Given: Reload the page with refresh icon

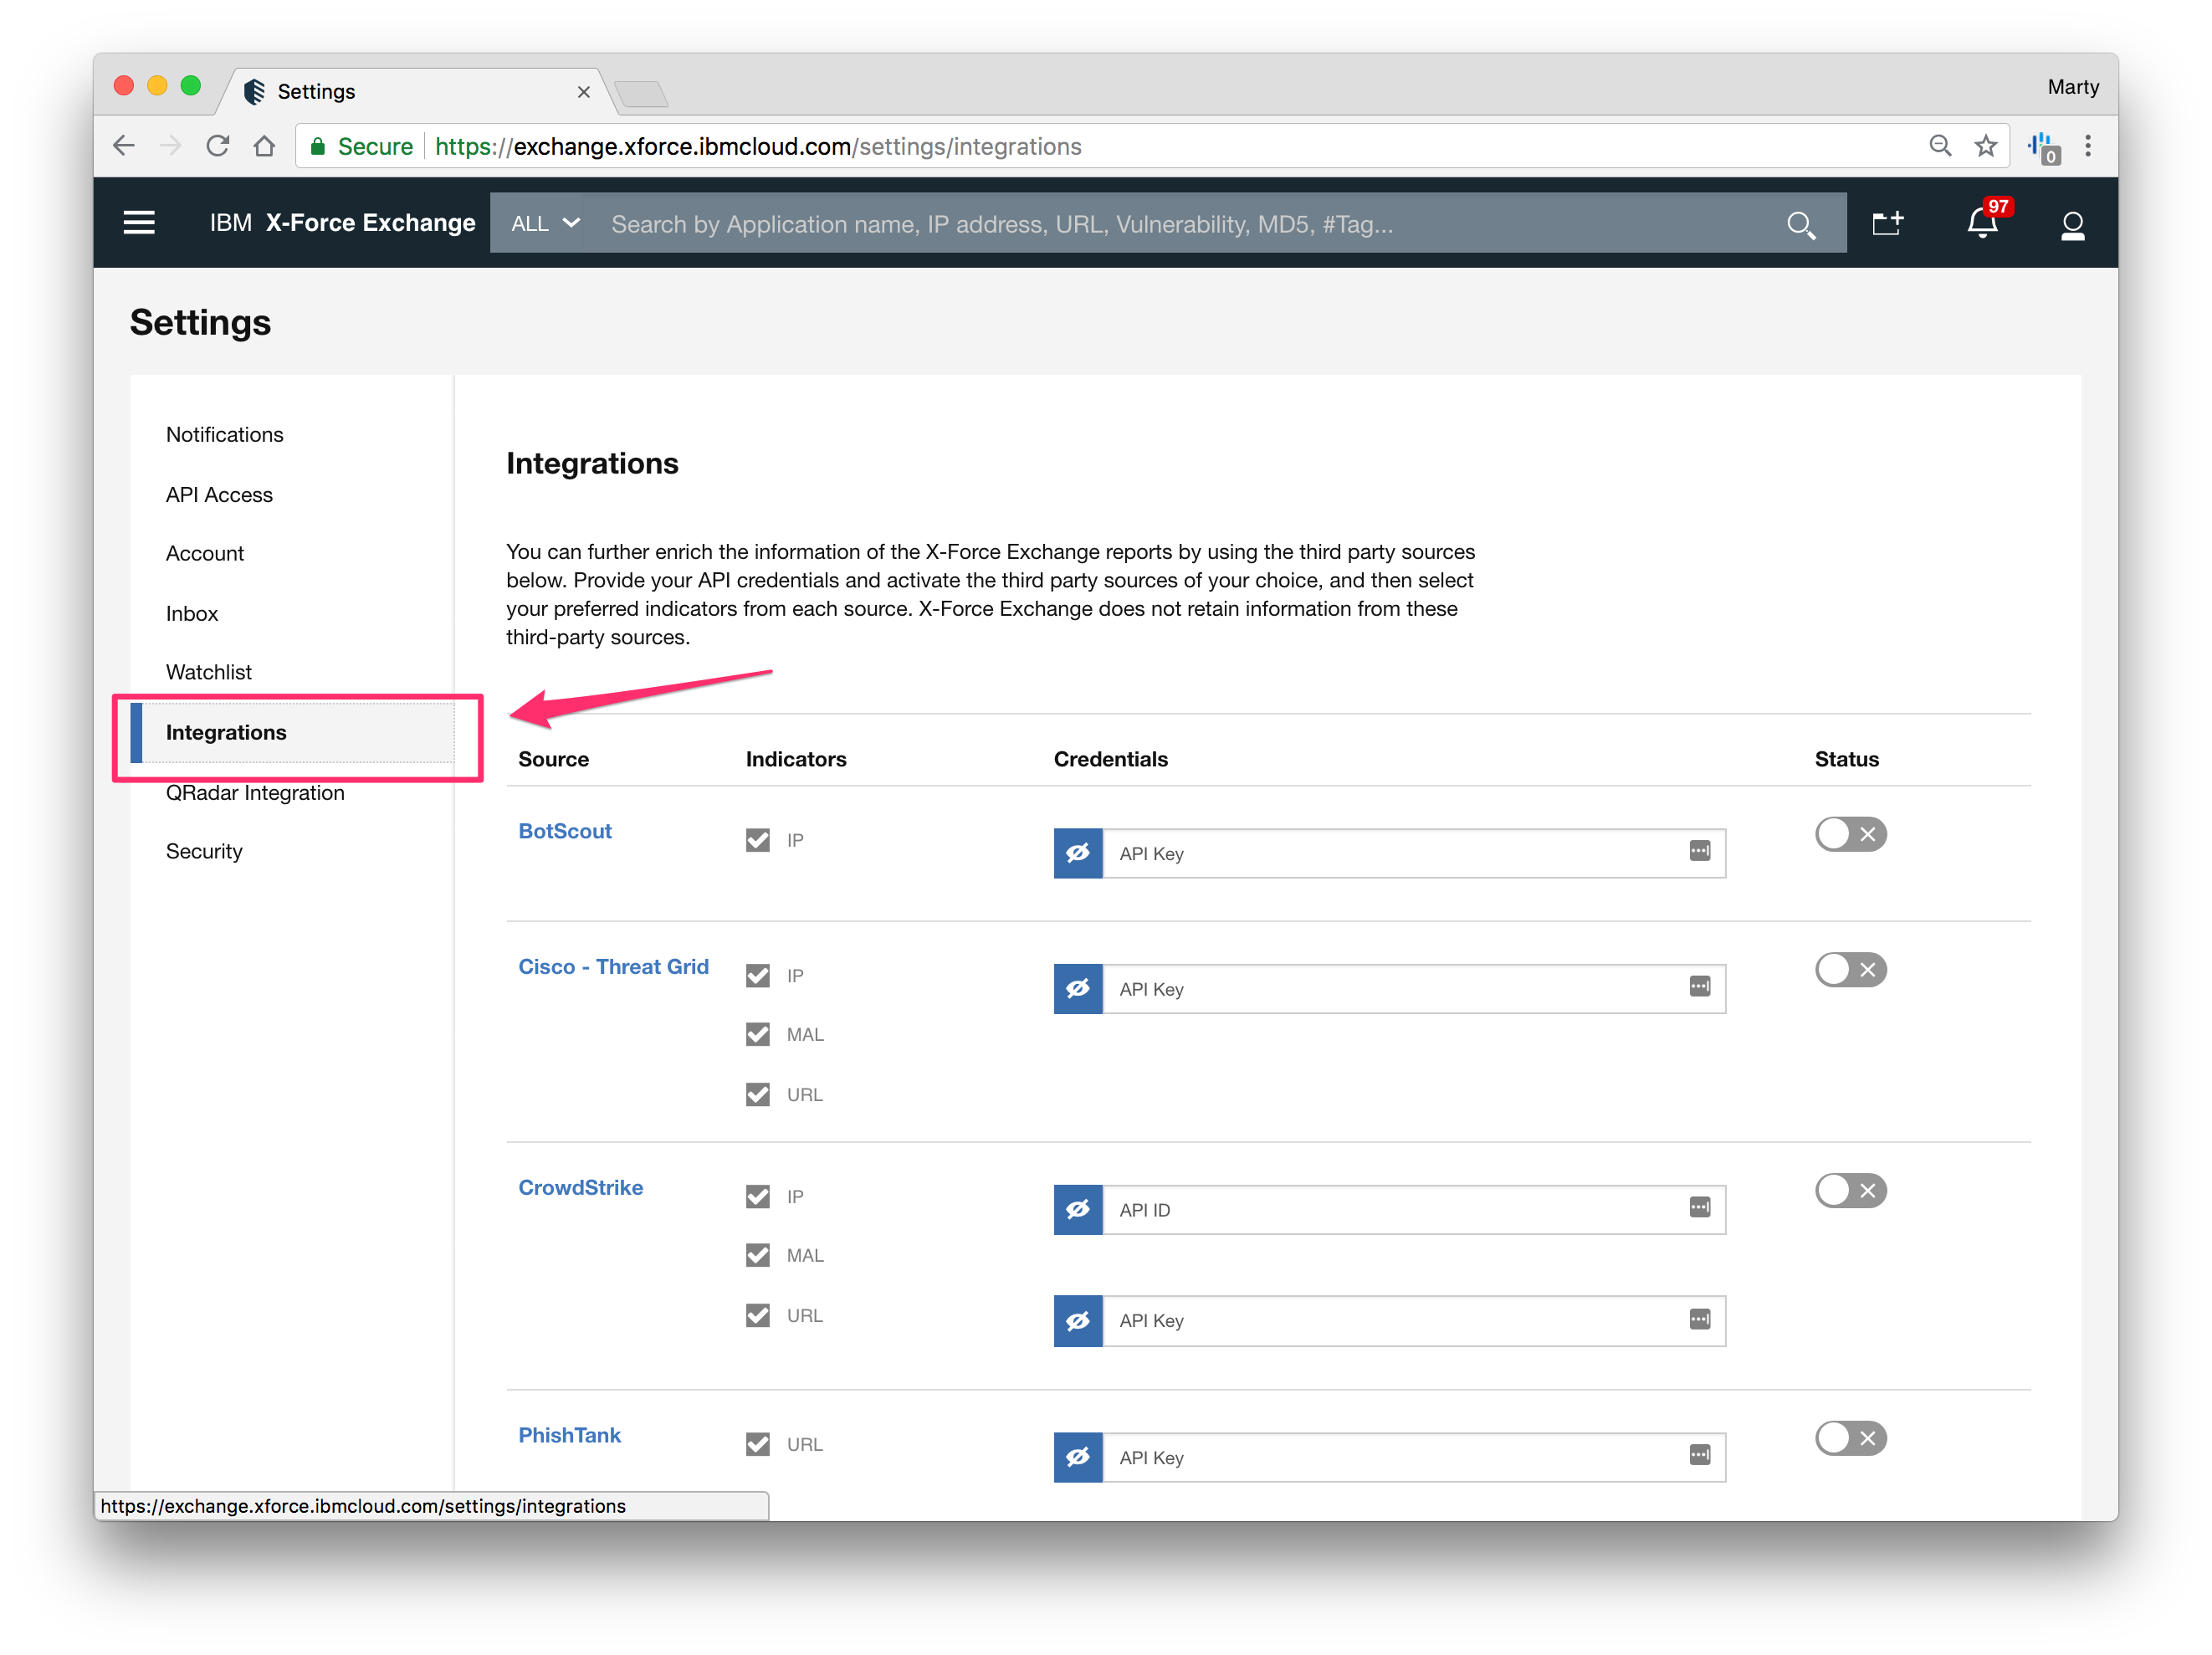Looking at the screenshot, I should [217, 146].
